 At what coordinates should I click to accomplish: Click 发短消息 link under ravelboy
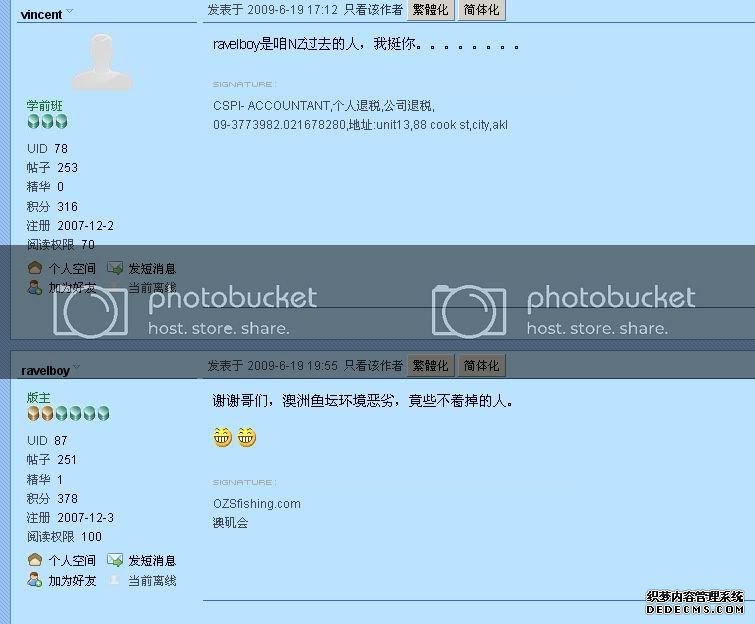(152, 560)
